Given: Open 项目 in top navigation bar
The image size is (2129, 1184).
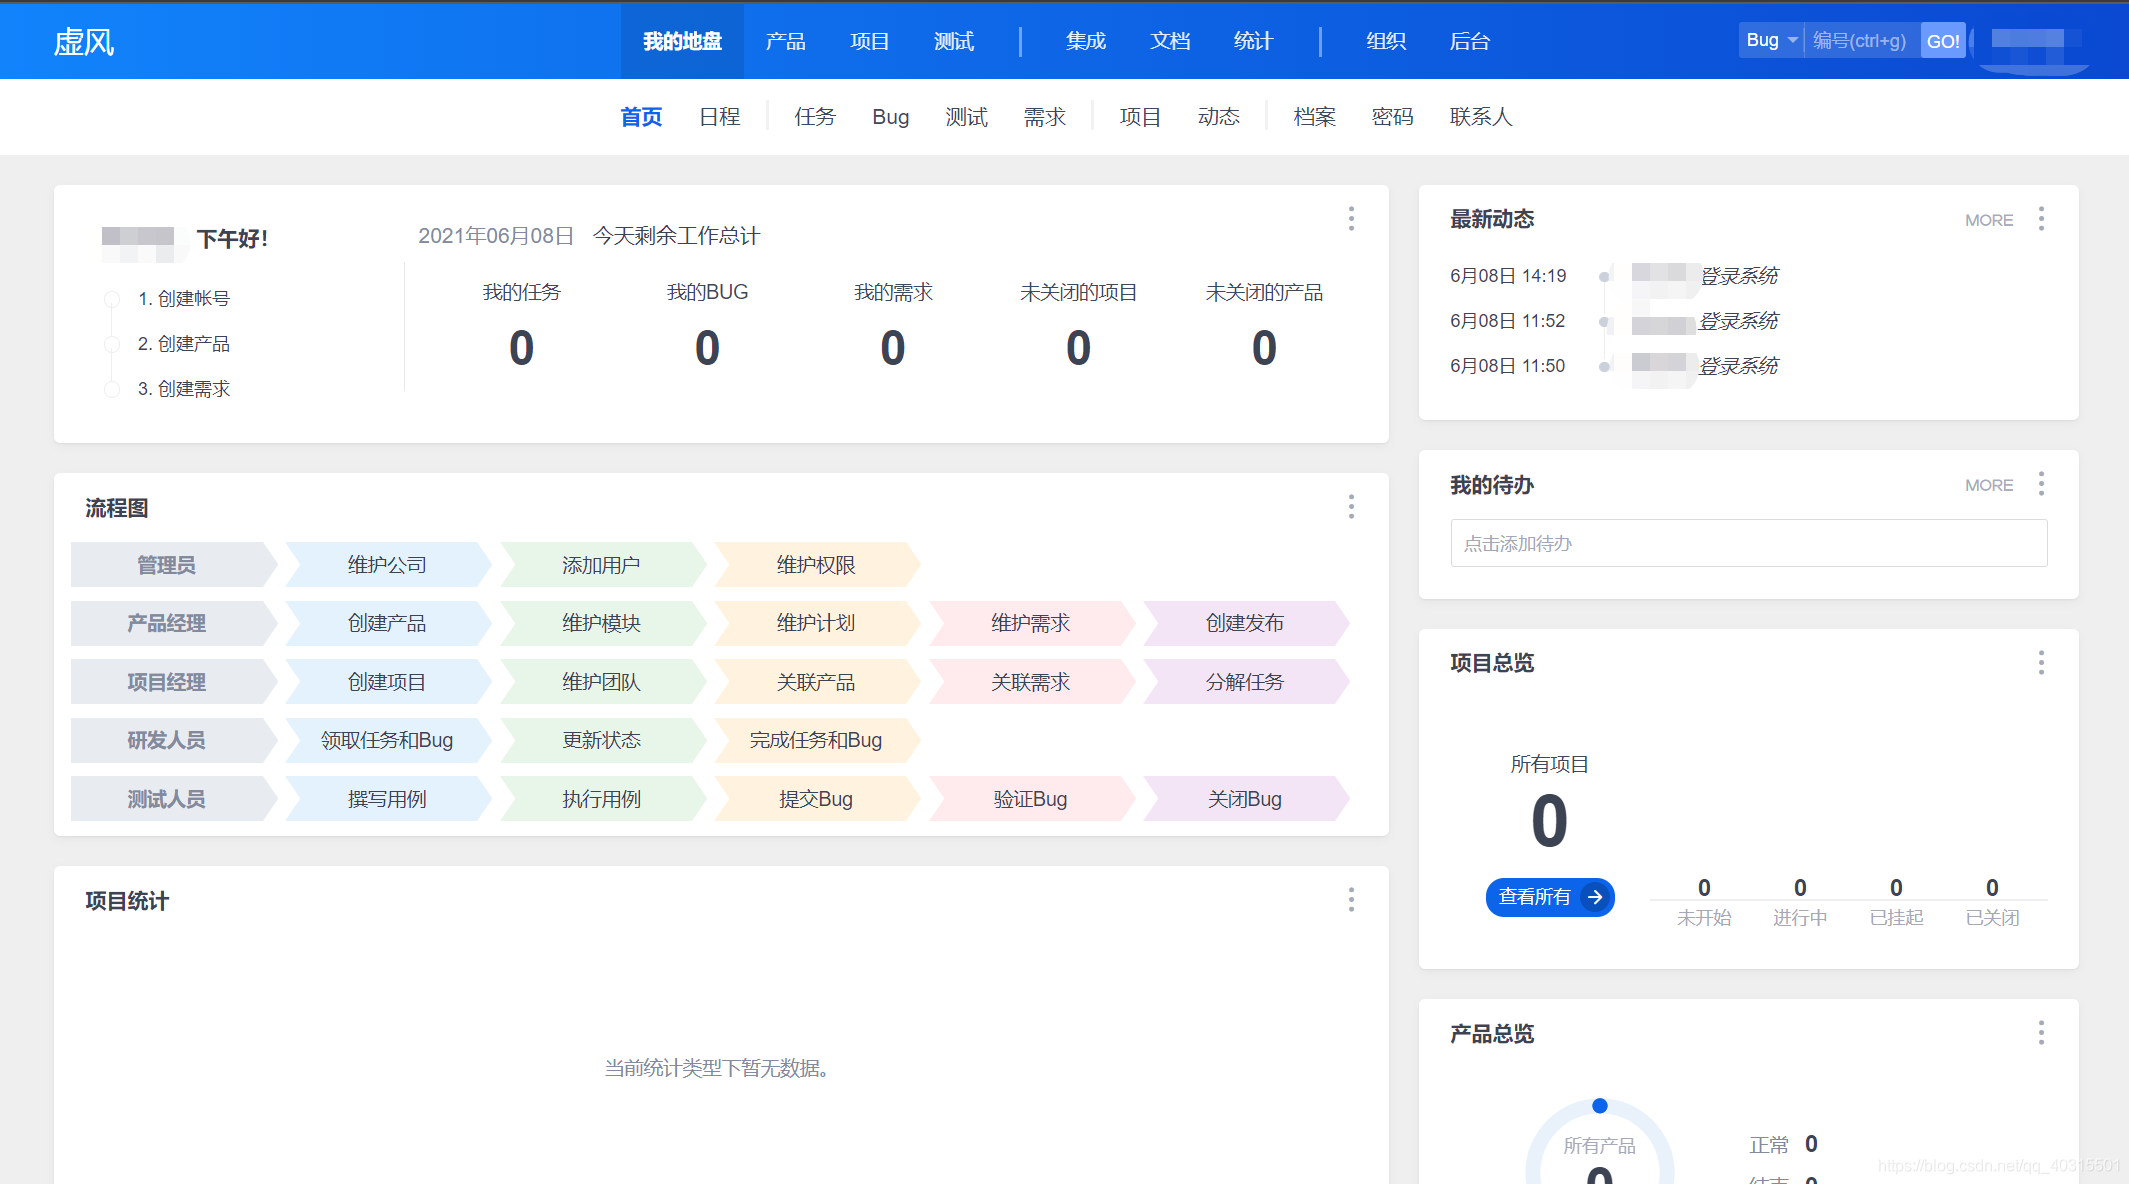Looking at the screenshot, I should click(869, 41).
